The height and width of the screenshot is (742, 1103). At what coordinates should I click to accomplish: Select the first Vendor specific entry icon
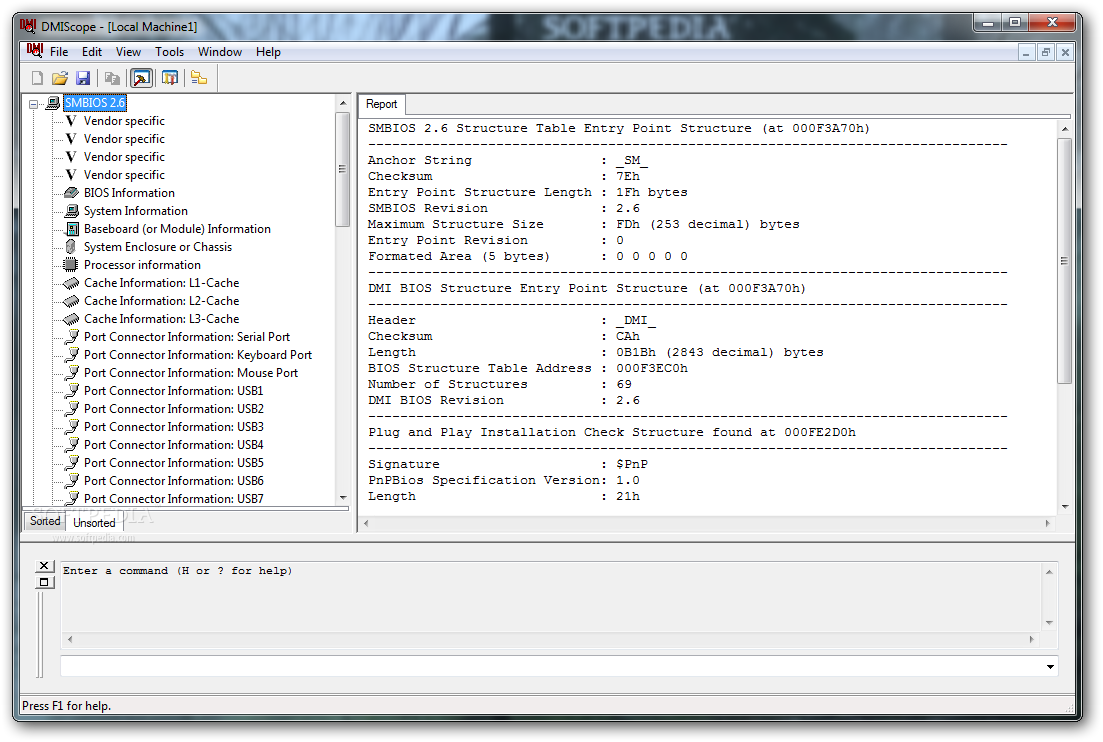click(71, 121)
